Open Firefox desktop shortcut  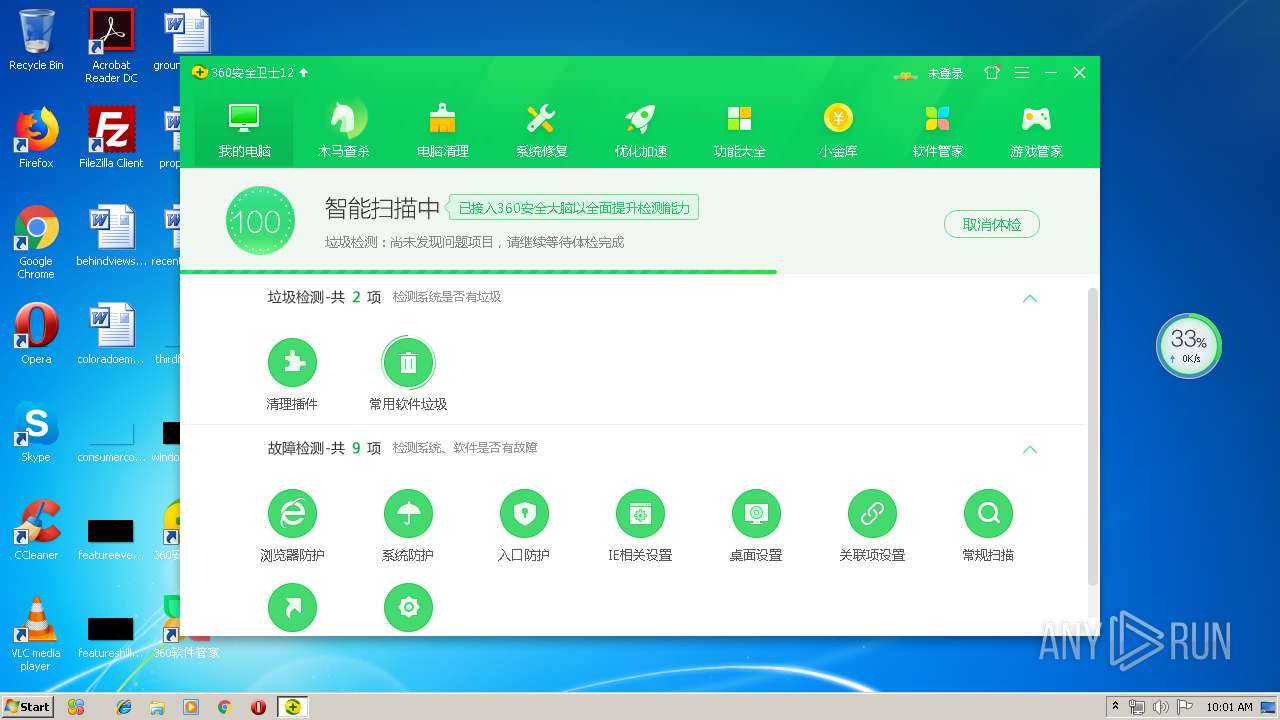coord(36,138)
